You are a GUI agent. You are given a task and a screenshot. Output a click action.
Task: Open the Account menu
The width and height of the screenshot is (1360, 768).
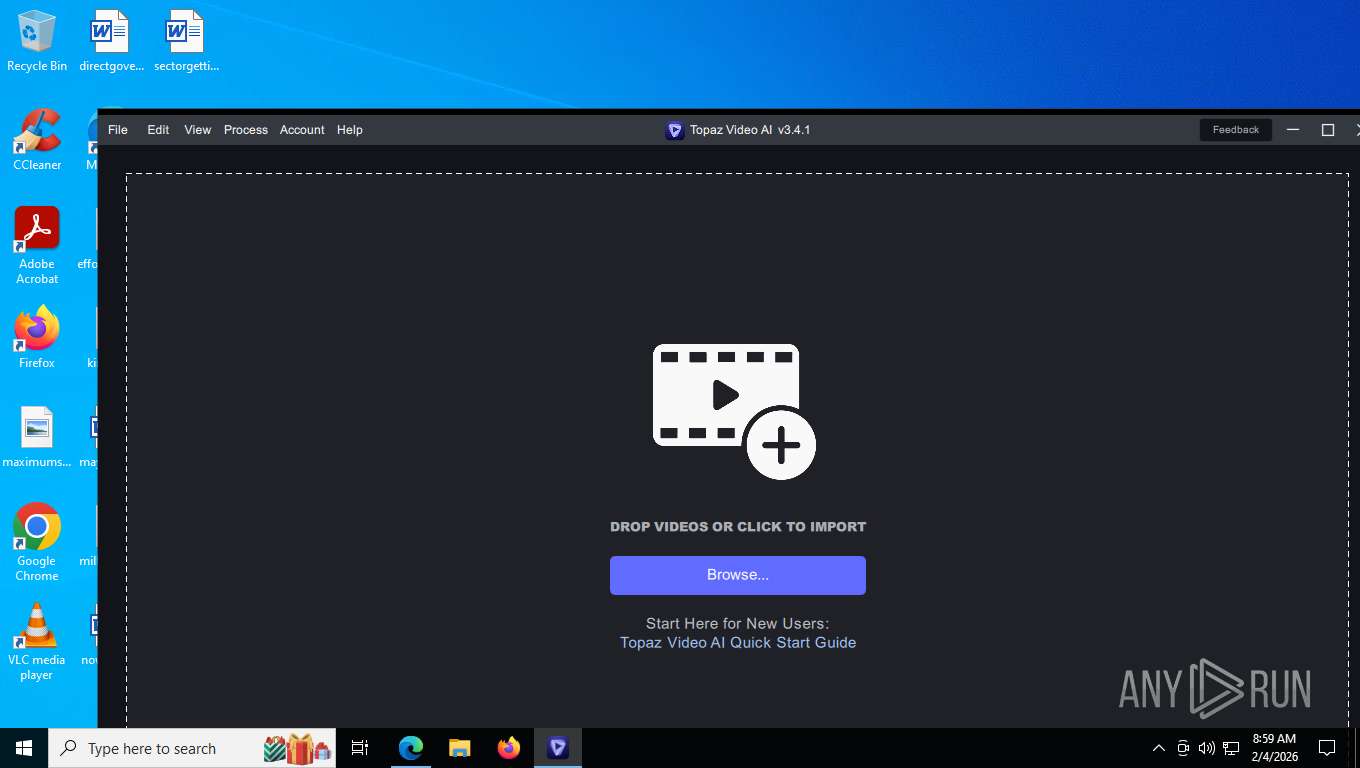point(302,130)
